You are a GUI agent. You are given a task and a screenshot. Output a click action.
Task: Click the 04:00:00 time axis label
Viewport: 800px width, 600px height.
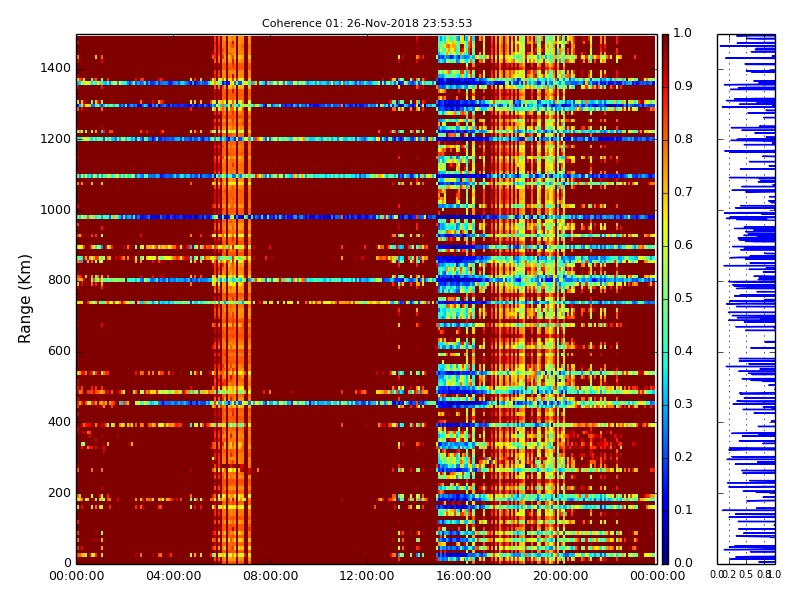[173, 576]
